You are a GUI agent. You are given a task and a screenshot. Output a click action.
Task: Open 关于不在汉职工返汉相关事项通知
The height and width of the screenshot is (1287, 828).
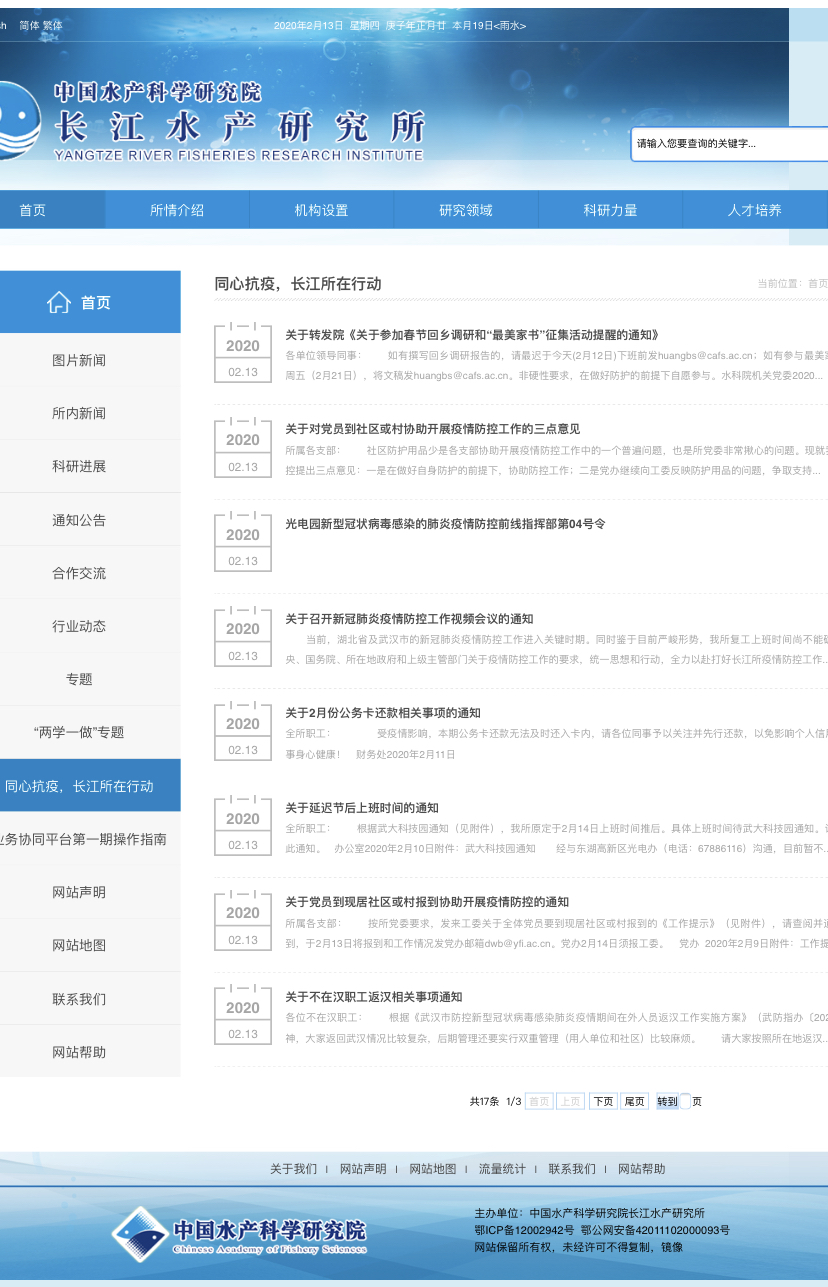pos(374,997)
